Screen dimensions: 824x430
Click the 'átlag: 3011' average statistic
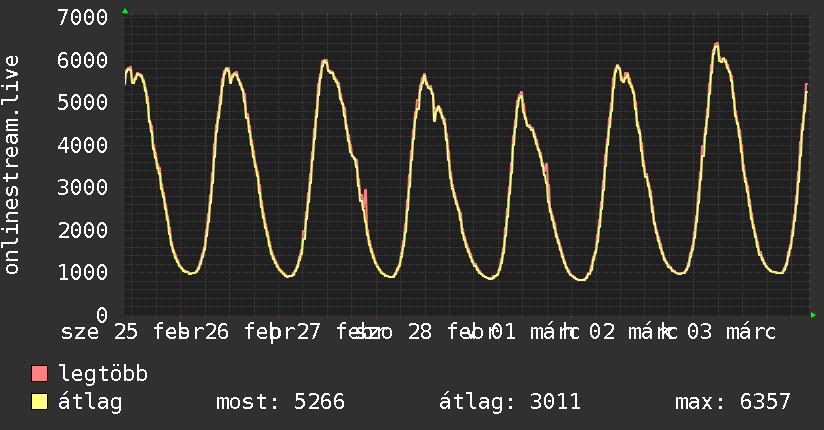pos(510,402)
